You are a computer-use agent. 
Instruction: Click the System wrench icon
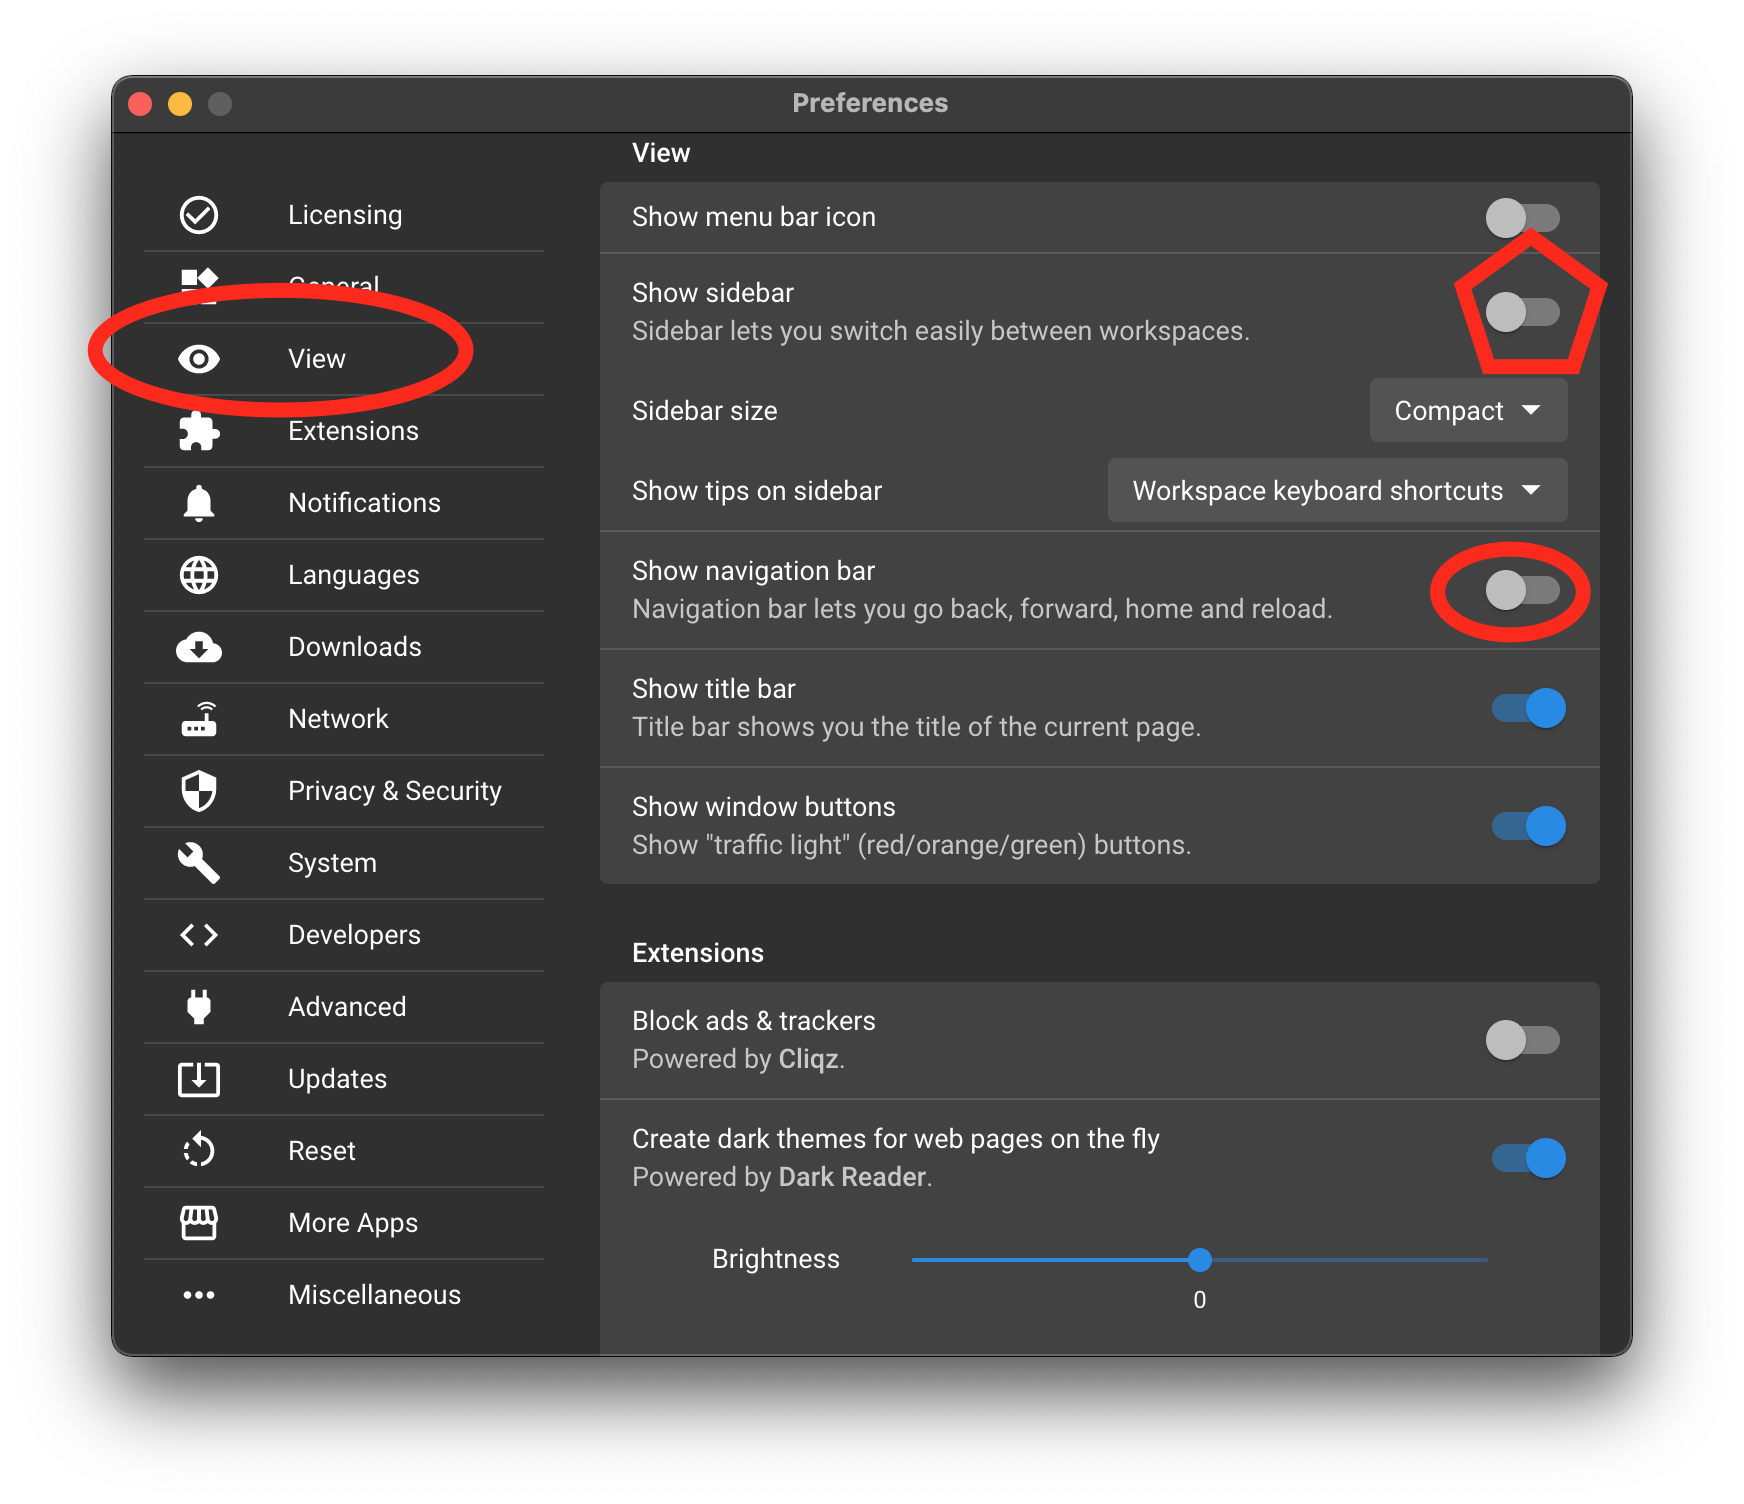[199, 863]
